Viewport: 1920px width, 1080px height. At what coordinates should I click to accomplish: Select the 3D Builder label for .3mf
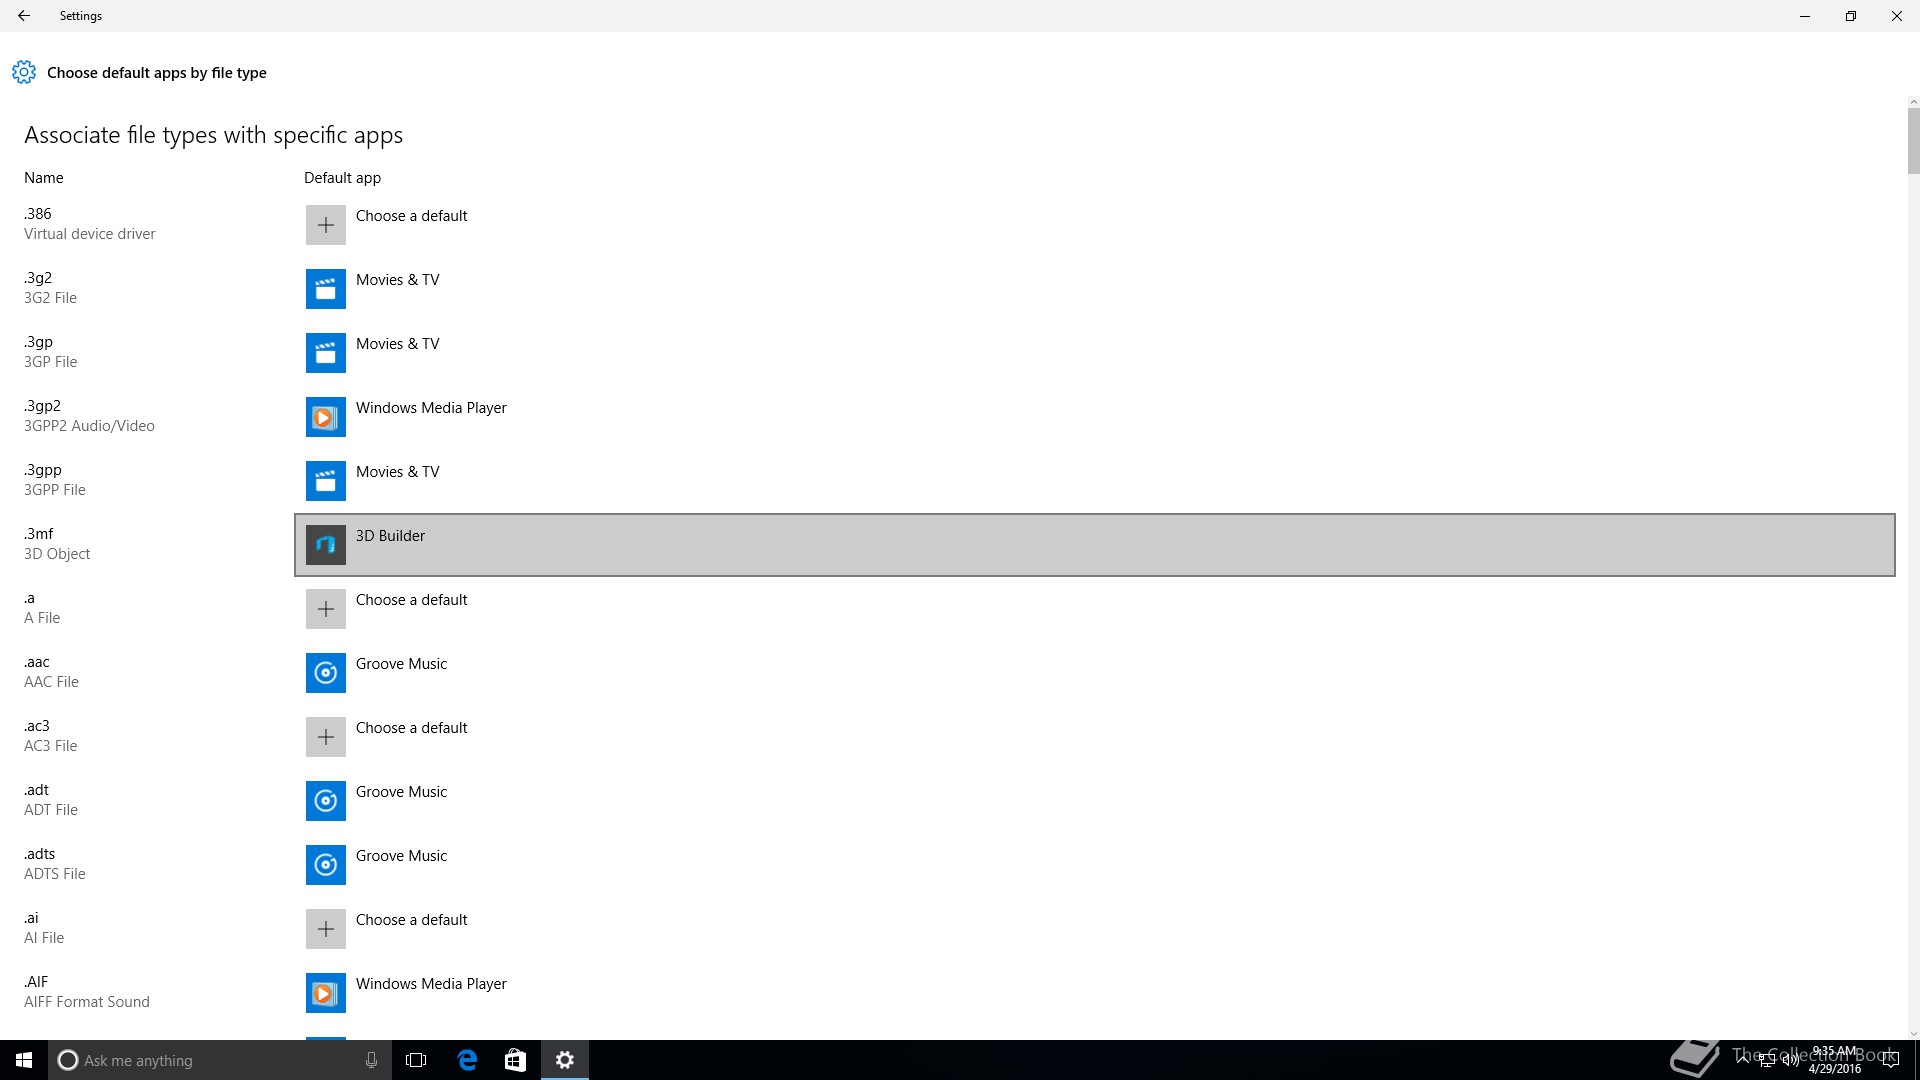click(390, 536)
